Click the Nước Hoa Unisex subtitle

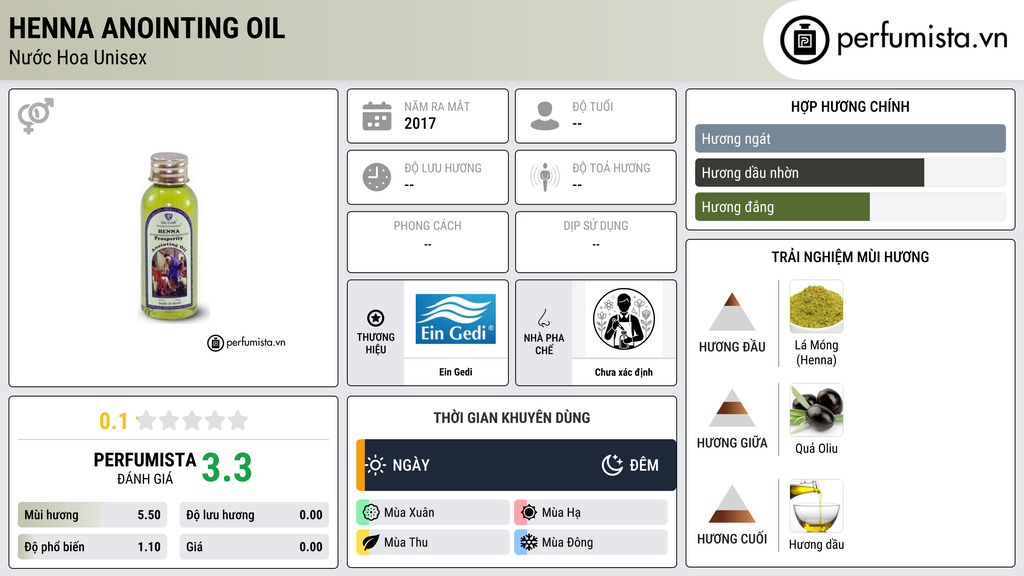78,57
